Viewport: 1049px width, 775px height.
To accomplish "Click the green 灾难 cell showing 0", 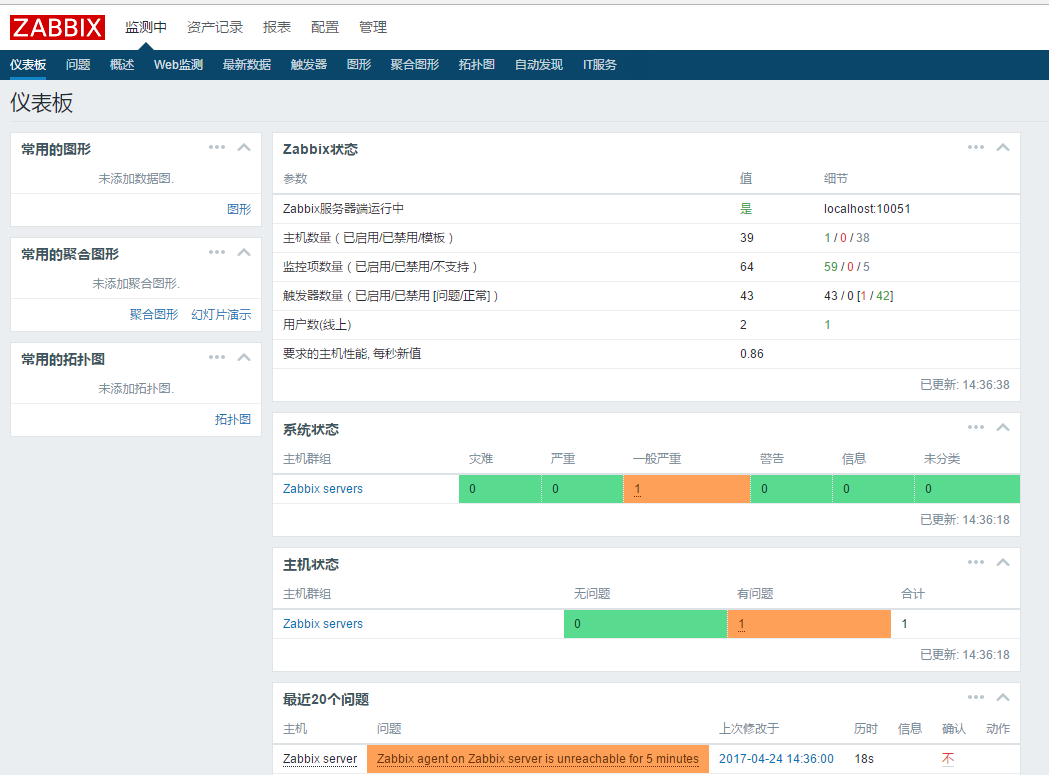I will pyautogui.click(x=500, y=489).
